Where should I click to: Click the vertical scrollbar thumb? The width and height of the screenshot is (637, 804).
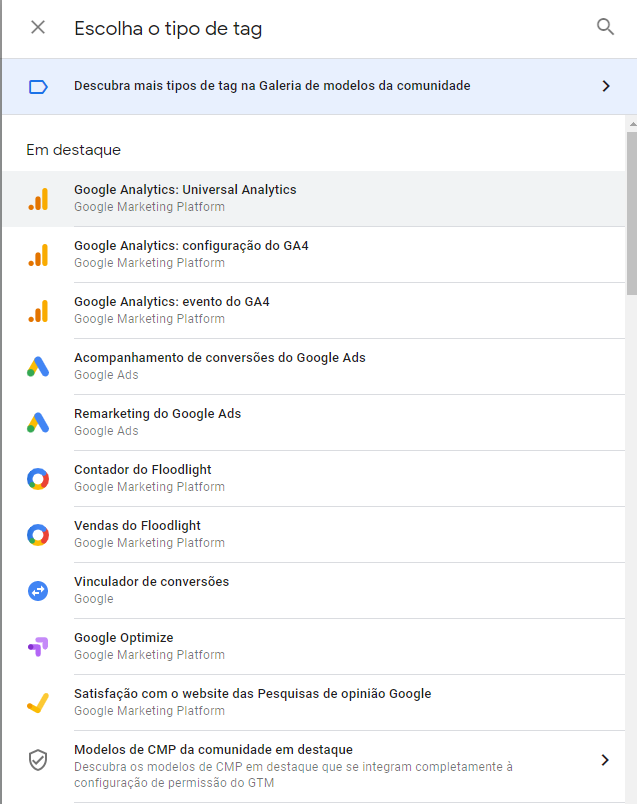click(631, 210)
